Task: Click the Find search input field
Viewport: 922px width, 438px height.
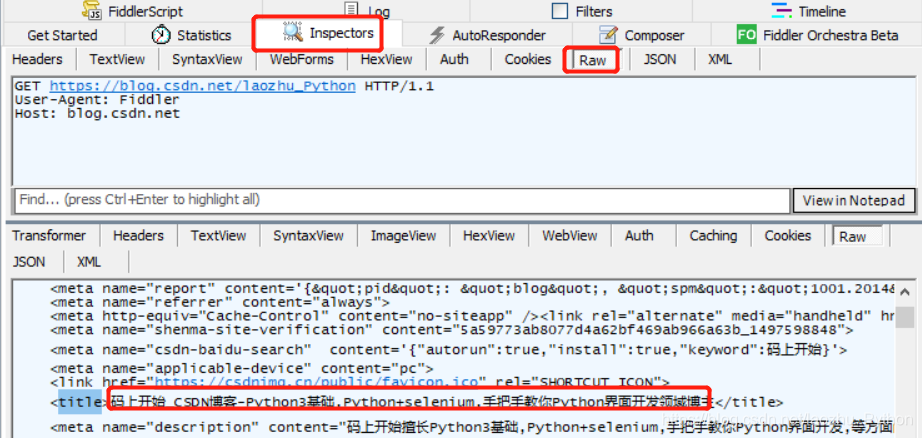Action: [402, 200]
